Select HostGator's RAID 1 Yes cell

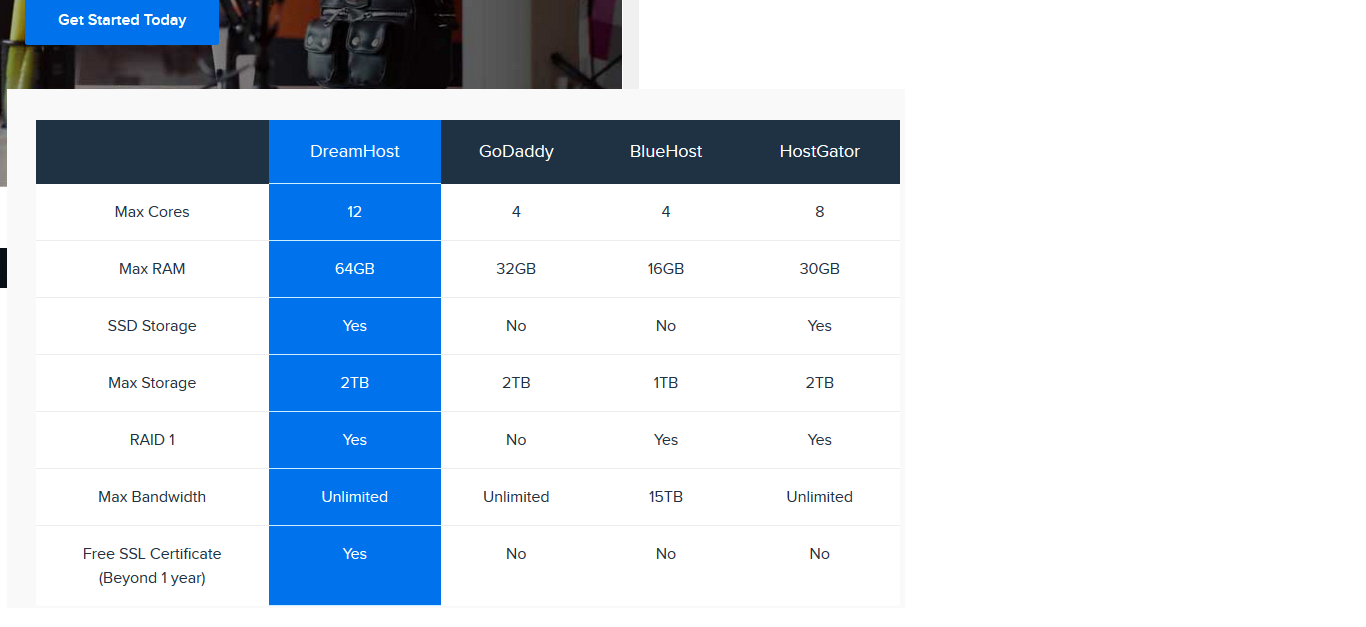pos(820,440)
